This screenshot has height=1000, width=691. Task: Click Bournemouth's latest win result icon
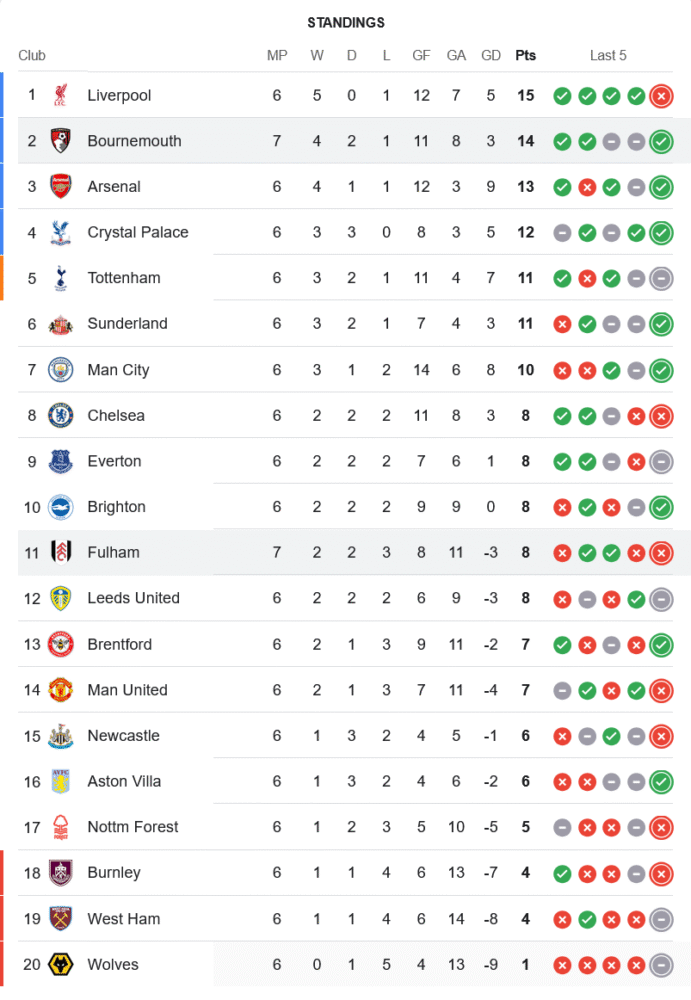pyautogui.click(x=661, y=142)
